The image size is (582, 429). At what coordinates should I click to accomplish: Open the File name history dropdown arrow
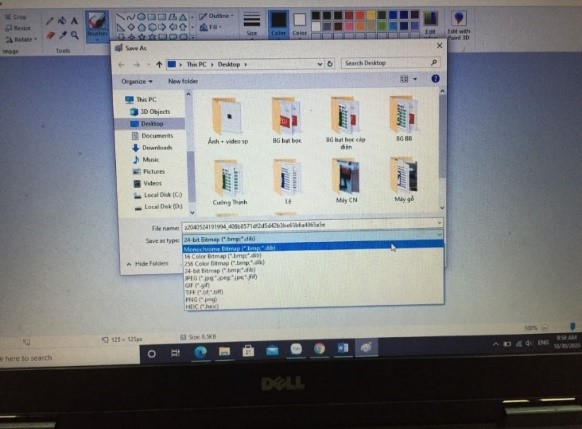click(x=439, y=223)
